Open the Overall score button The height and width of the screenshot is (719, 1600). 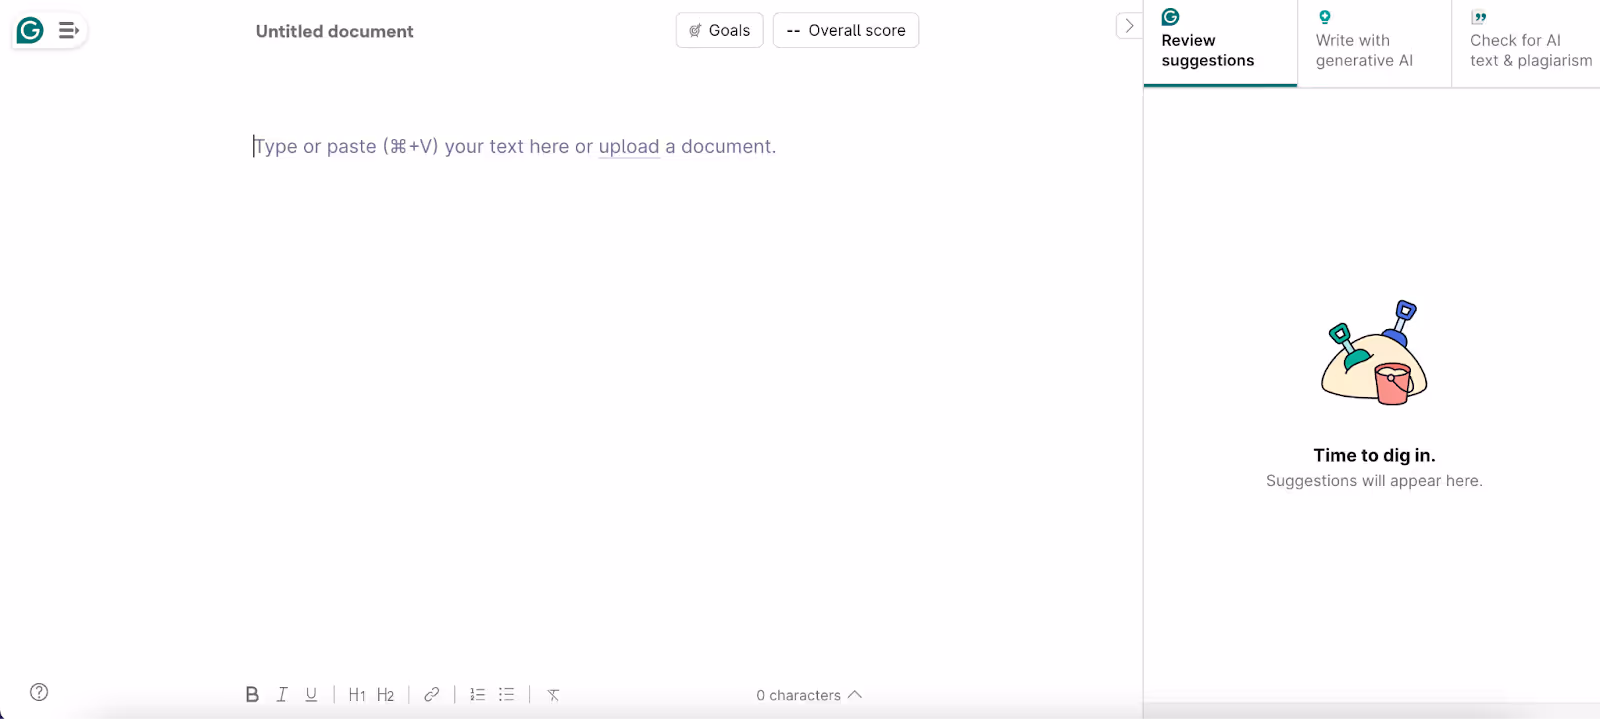846,30
